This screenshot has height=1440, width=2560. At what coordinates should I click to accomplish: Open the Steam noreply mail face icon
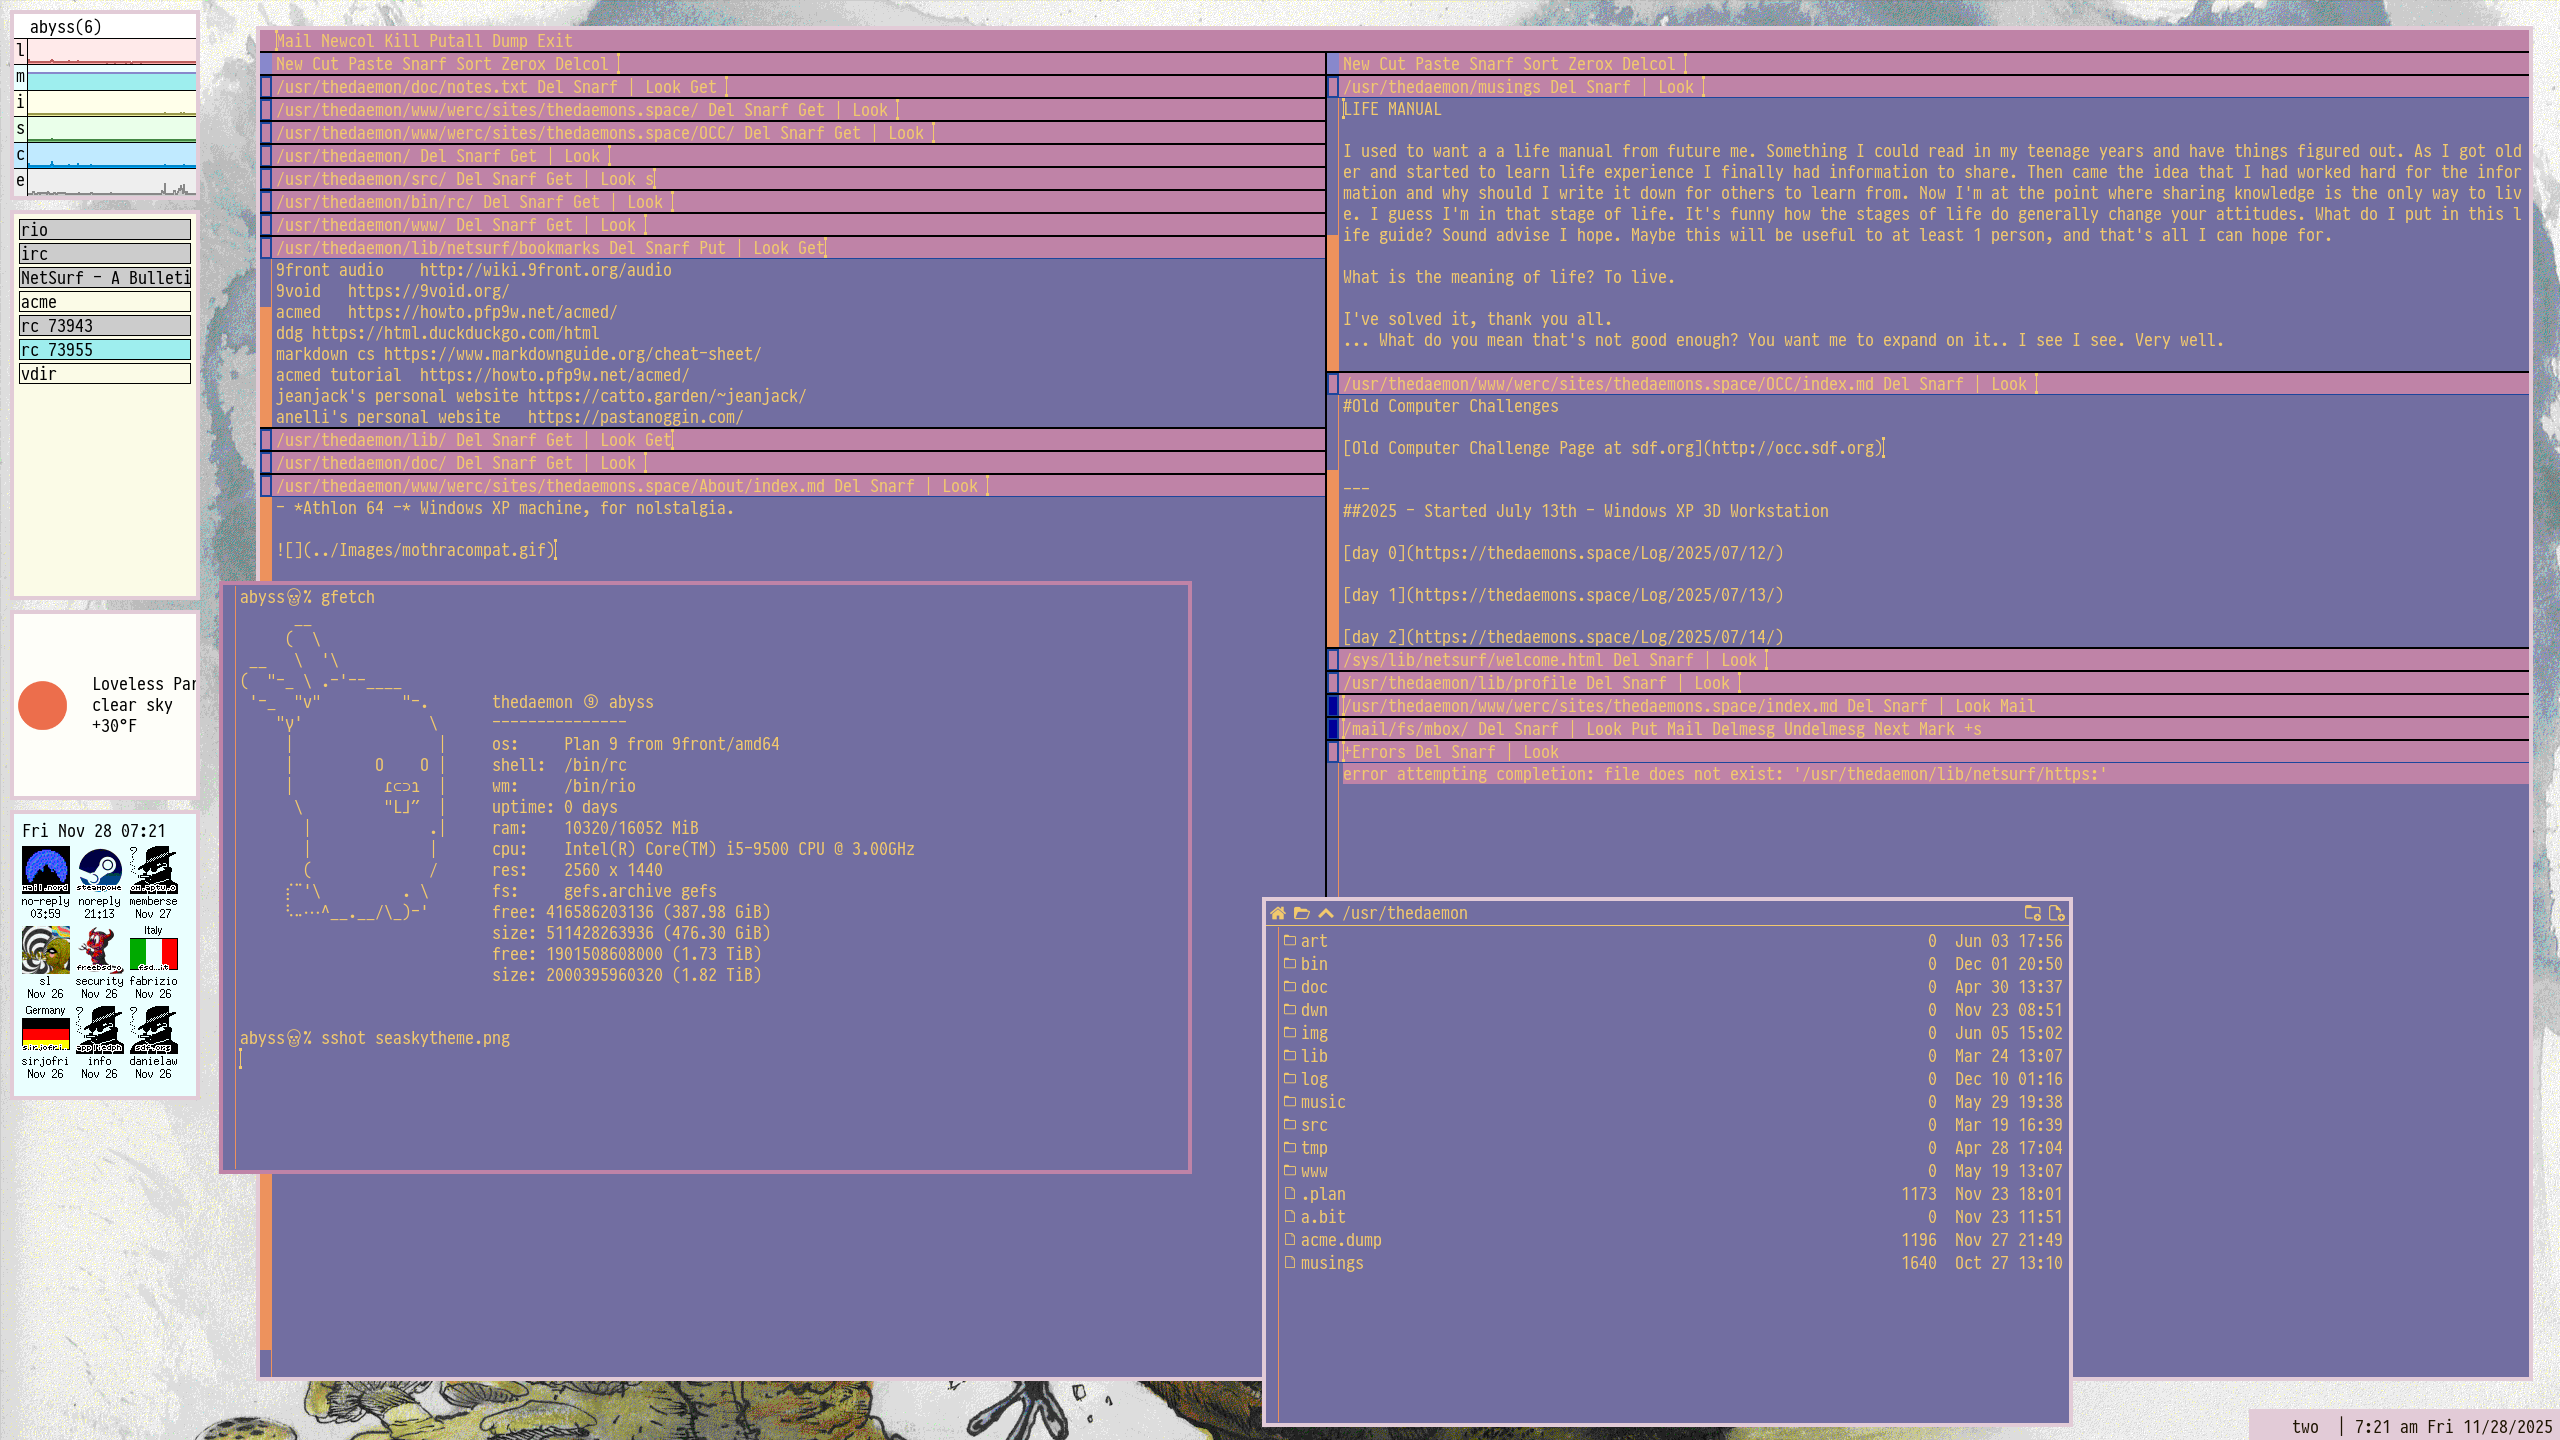[x=99, y=870]
